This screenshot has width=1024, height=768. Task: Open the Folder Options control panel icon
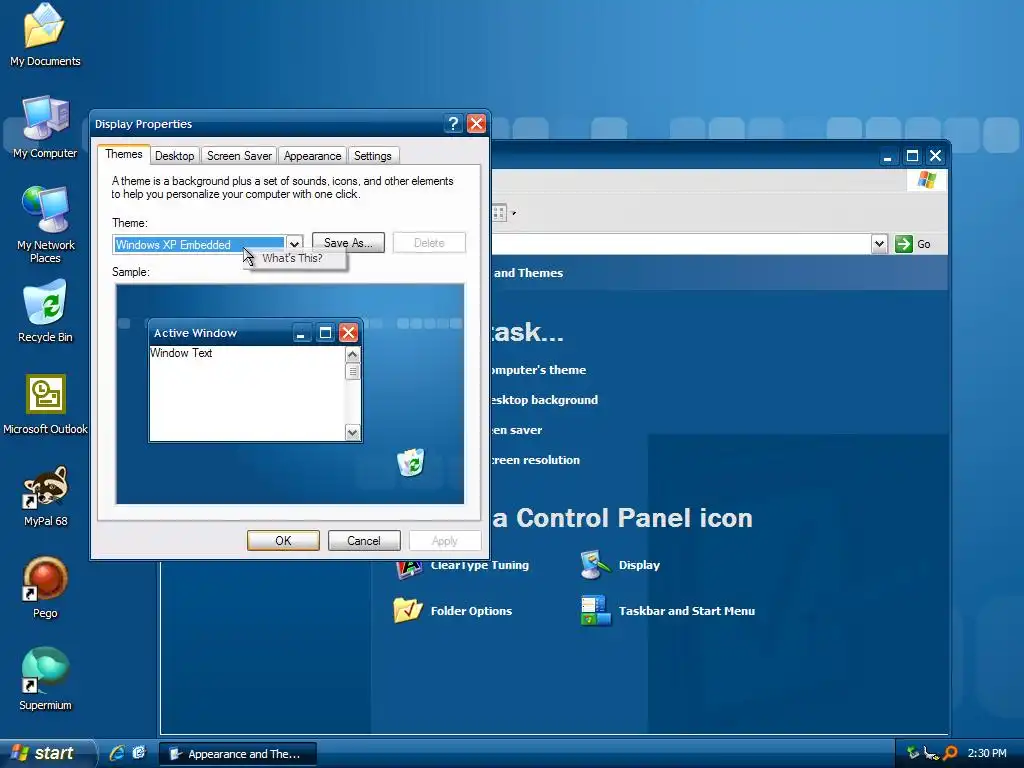pyautogui.click(x=408, y=611)
